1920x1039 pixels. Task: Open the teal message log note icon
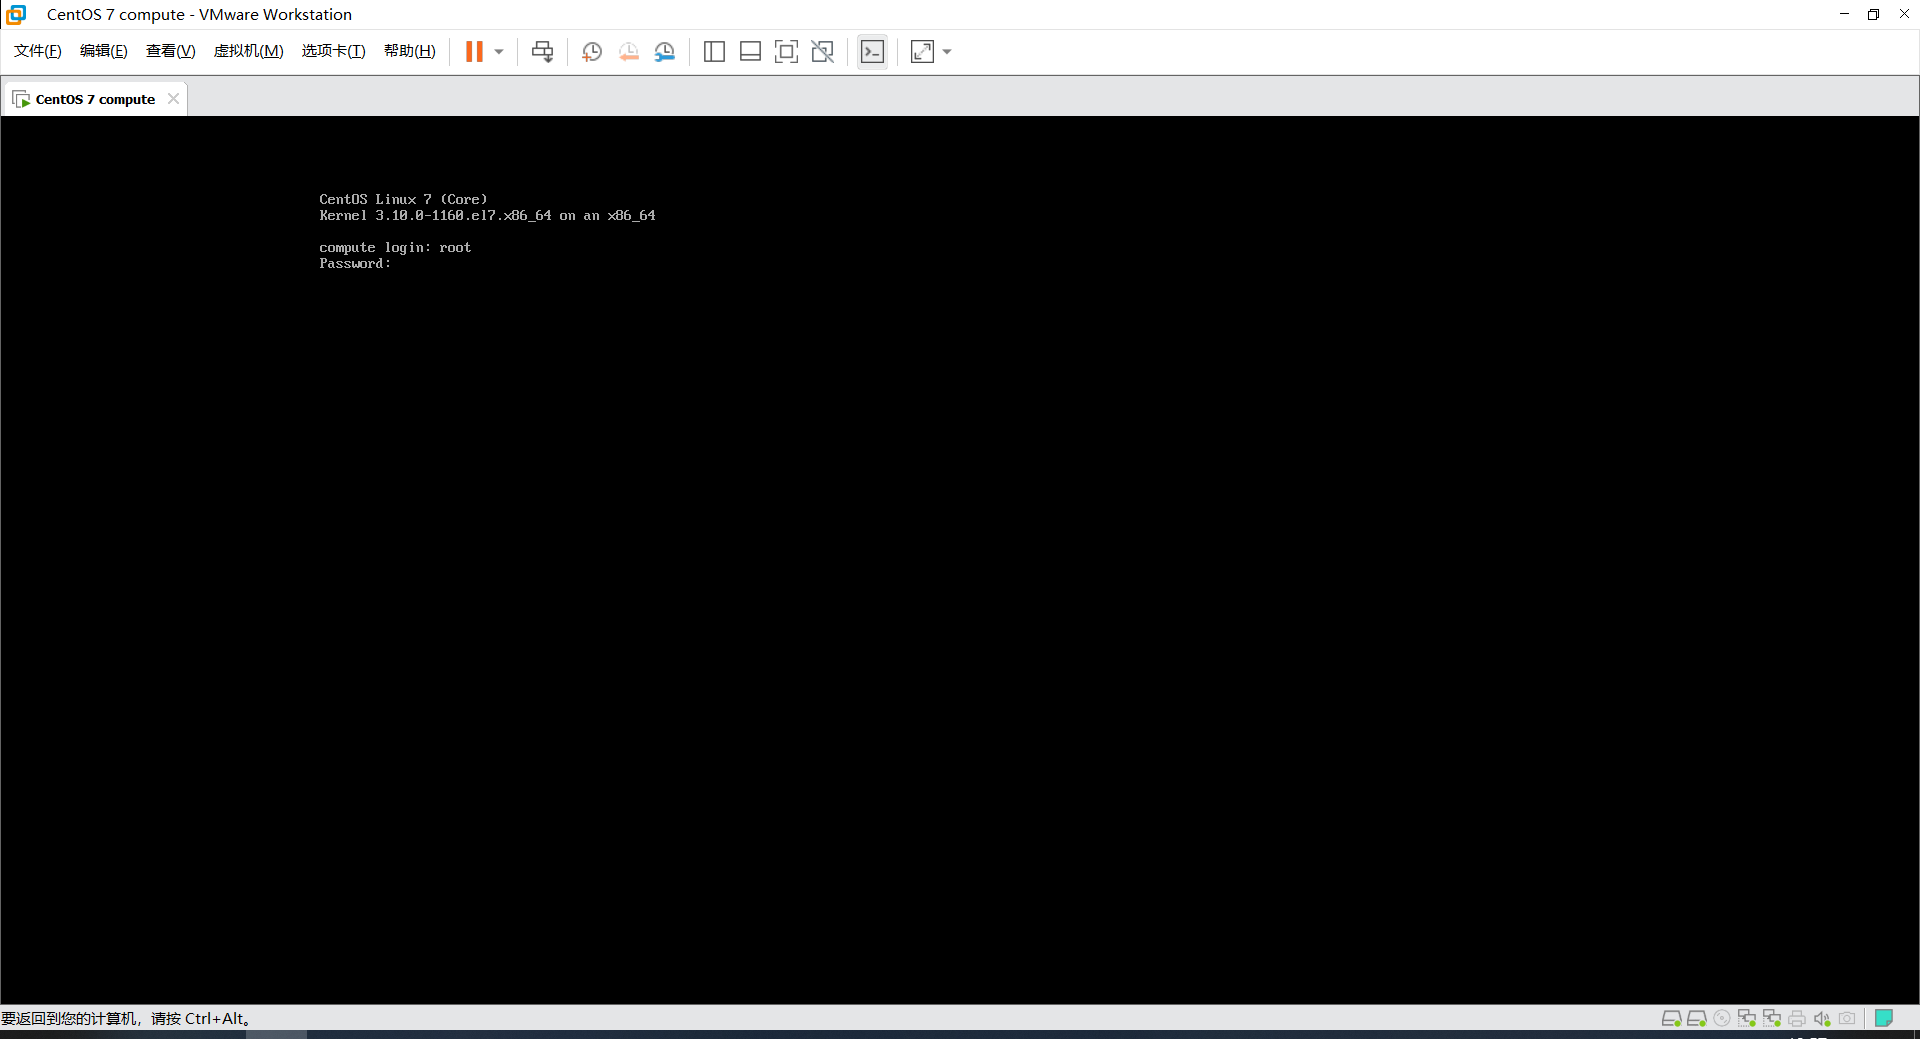[1884, 1018]
